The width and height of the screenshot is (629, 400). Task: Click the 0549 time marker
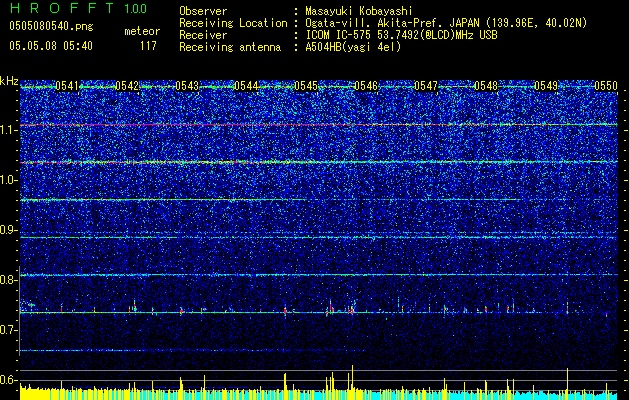pos(546,86)
